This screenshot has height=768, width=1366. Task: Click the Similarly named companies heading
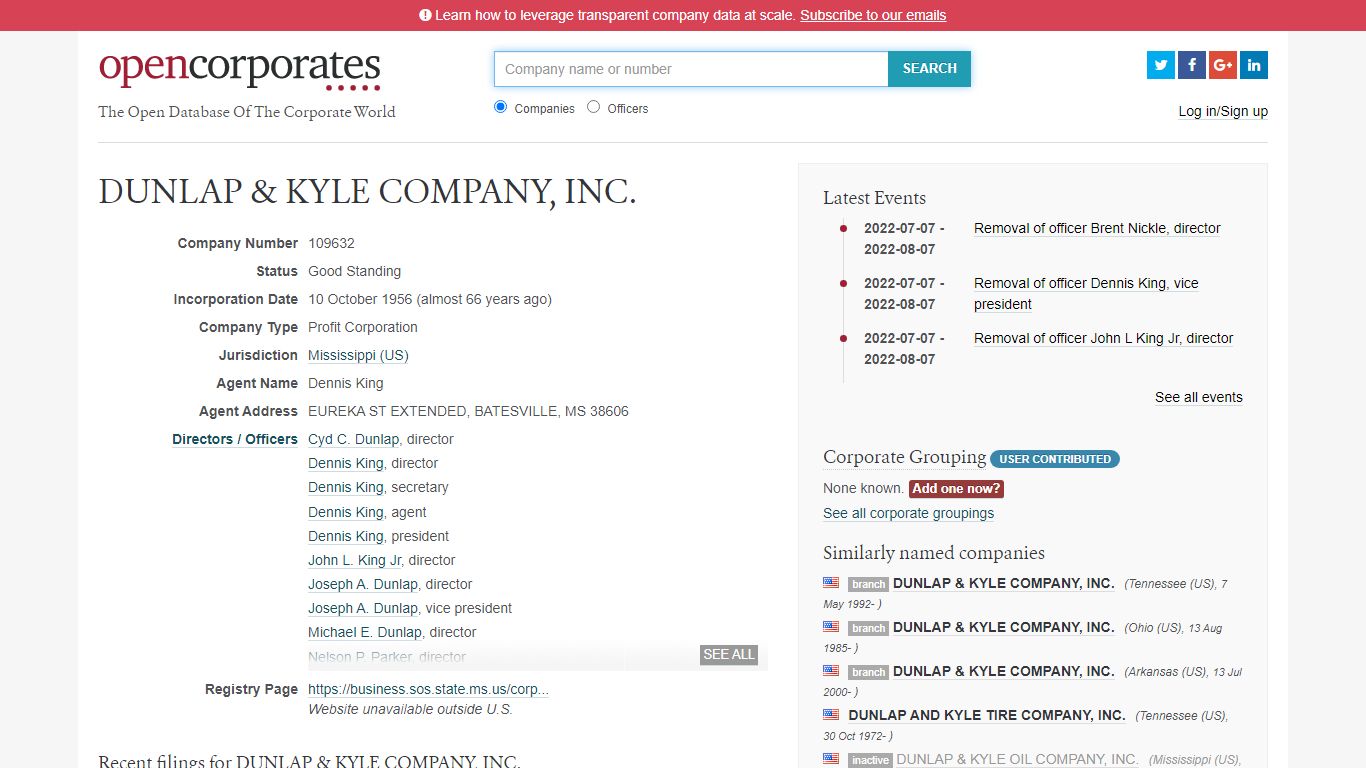tap(933, 553)
